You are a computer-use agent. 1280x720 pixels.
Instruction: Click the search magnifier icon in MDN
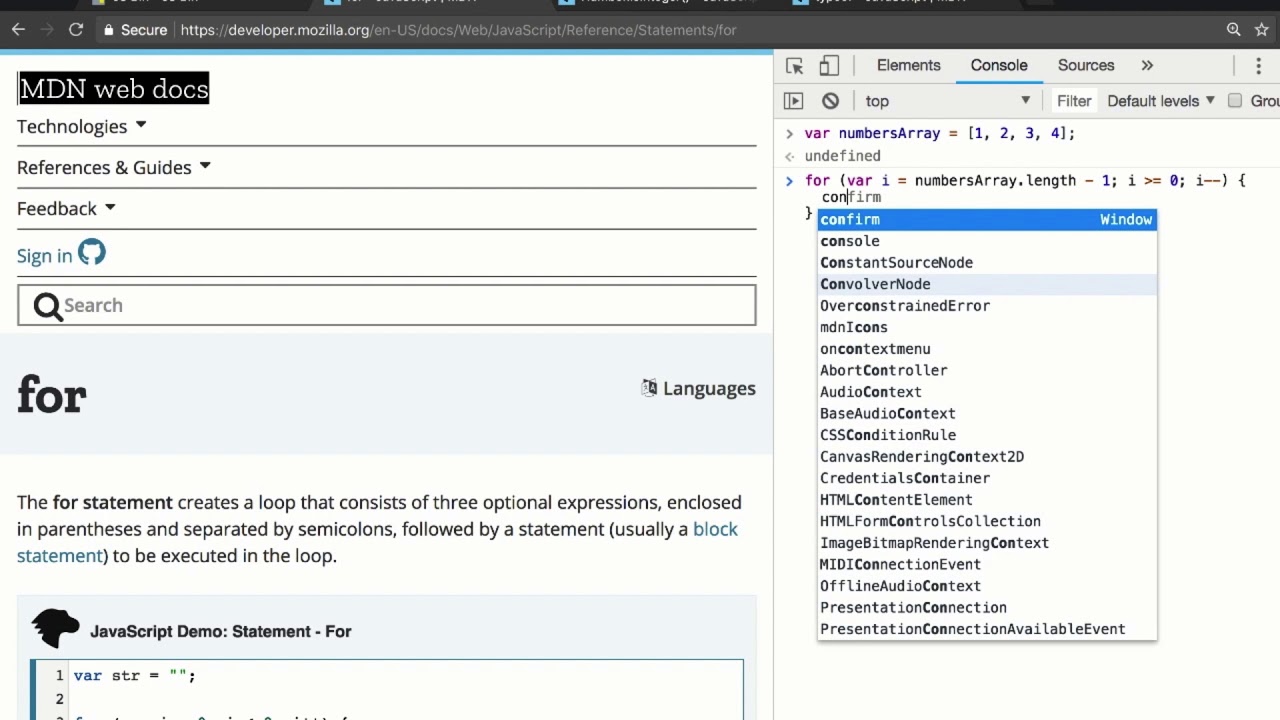tap(47, 306)
